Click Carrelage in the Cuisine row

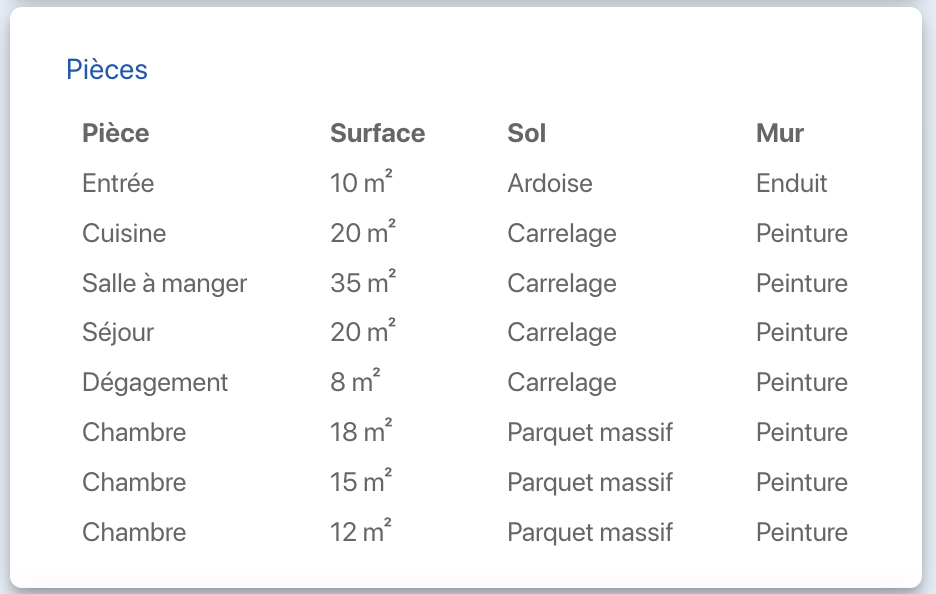click(562, 234)
